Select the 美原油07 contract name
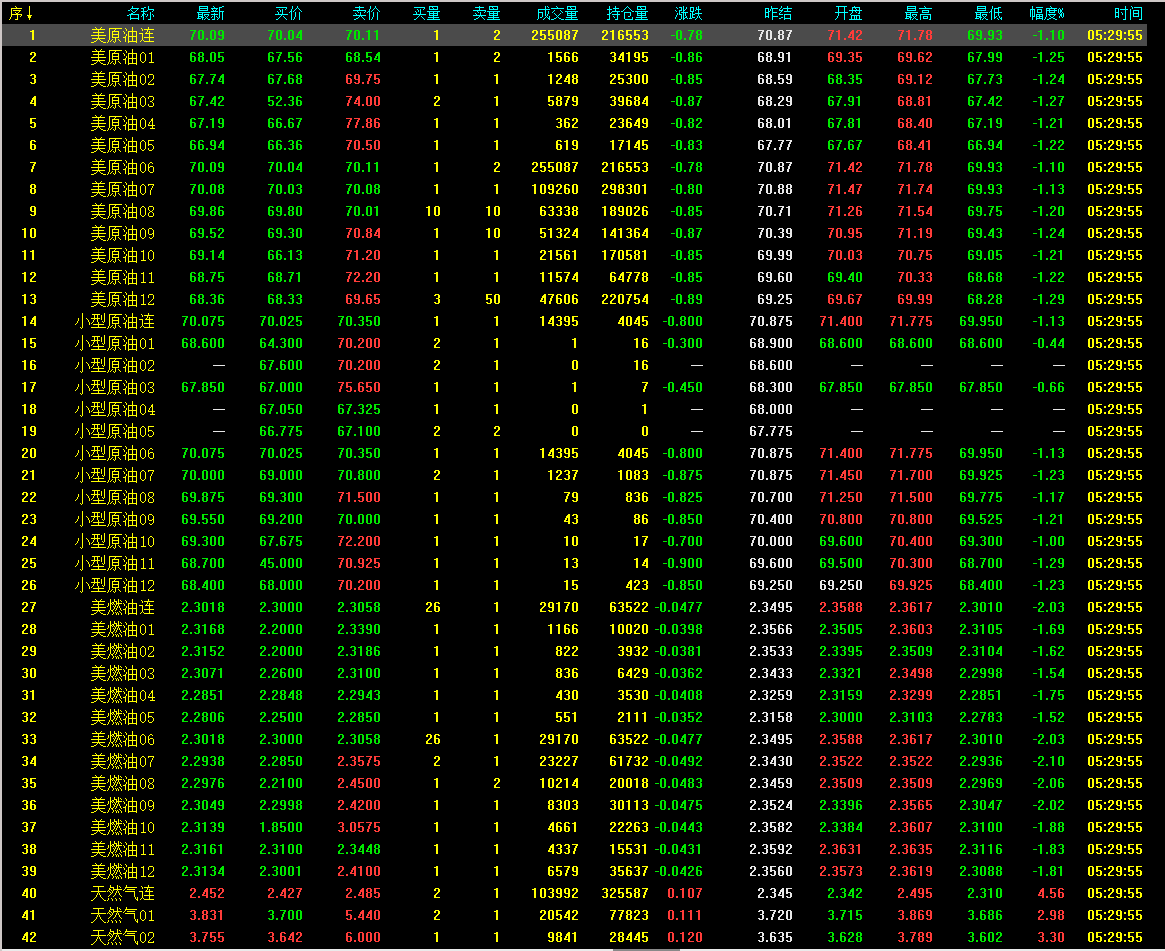The height and width of the screenshot is (951, 1165). 122,189
